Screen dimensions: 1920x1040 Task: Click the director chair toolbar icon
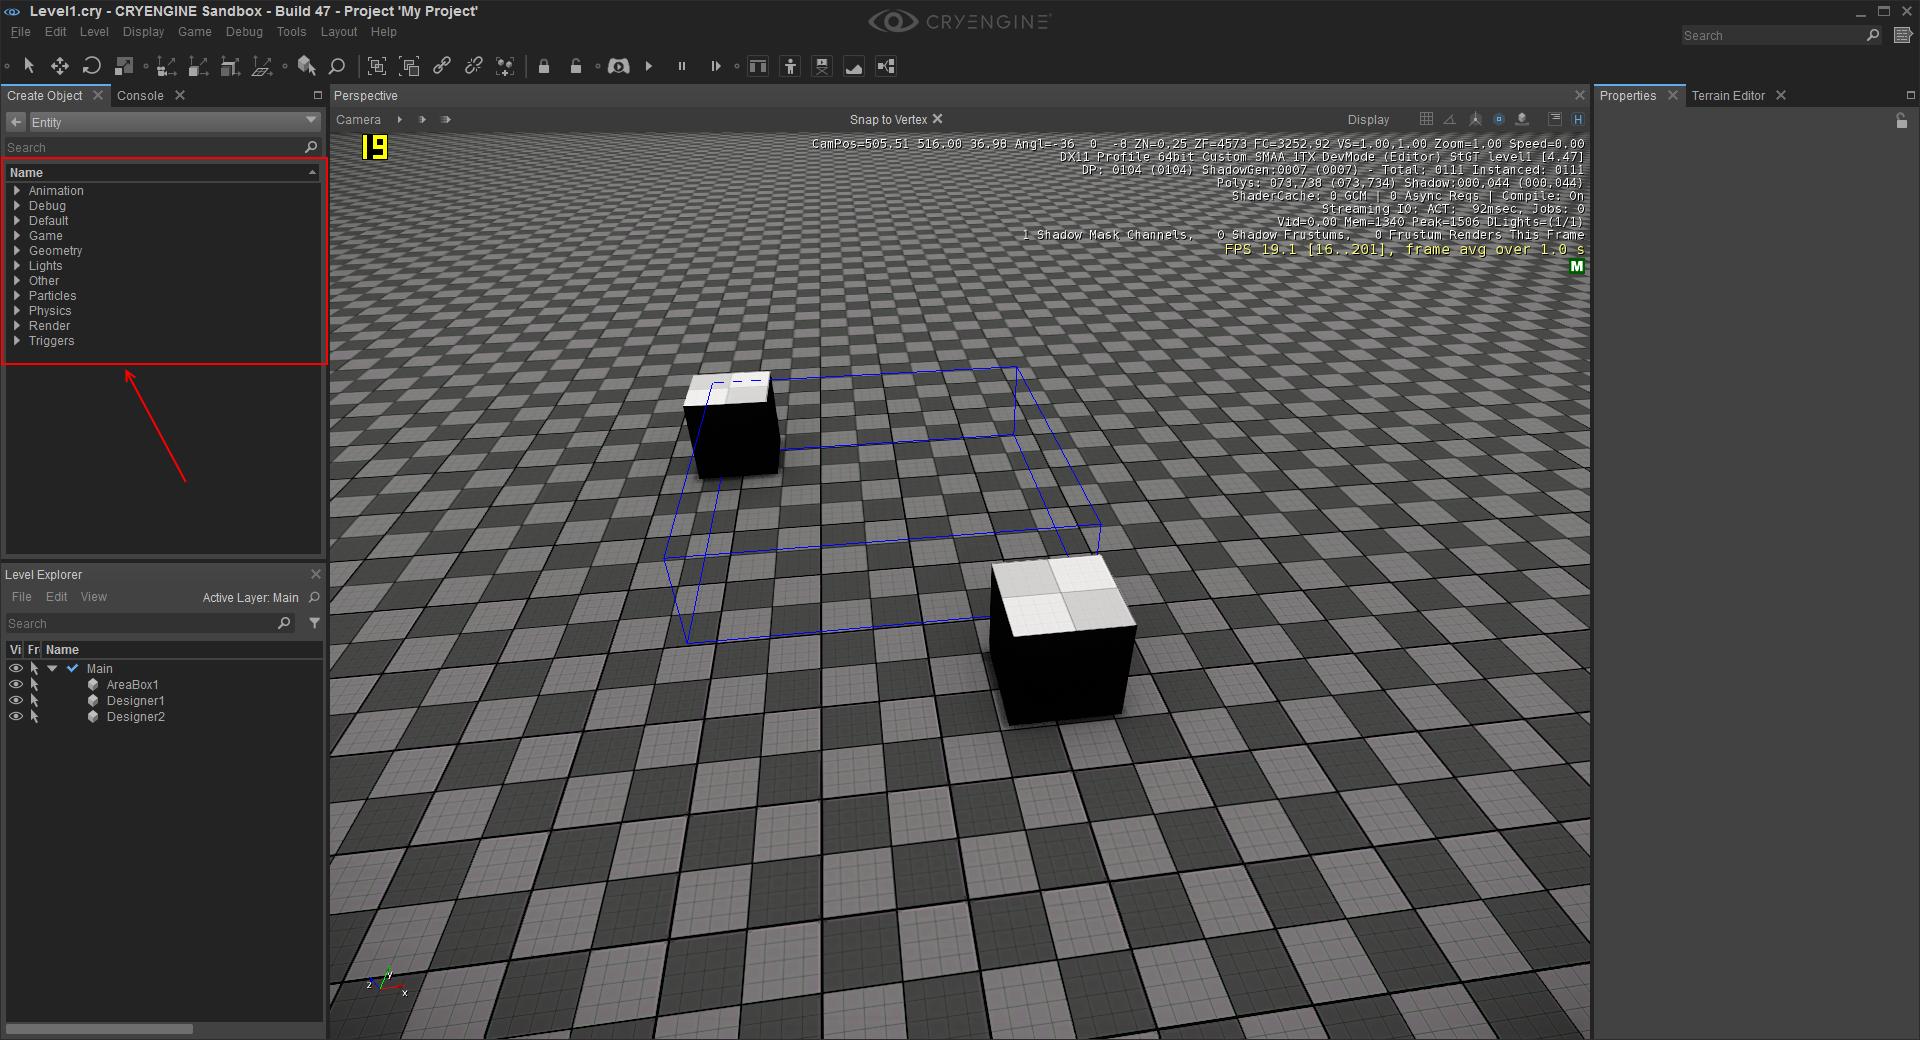coord(822,66)
